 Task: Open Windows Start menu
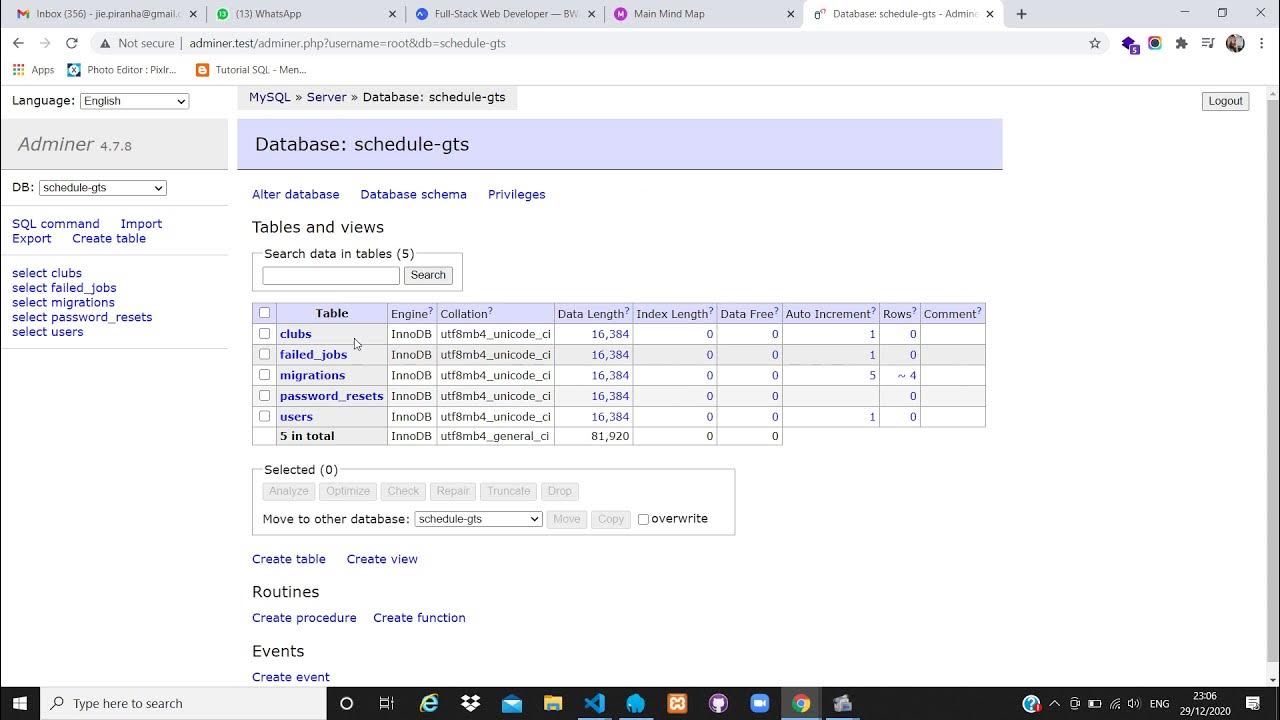coord(20,703)
